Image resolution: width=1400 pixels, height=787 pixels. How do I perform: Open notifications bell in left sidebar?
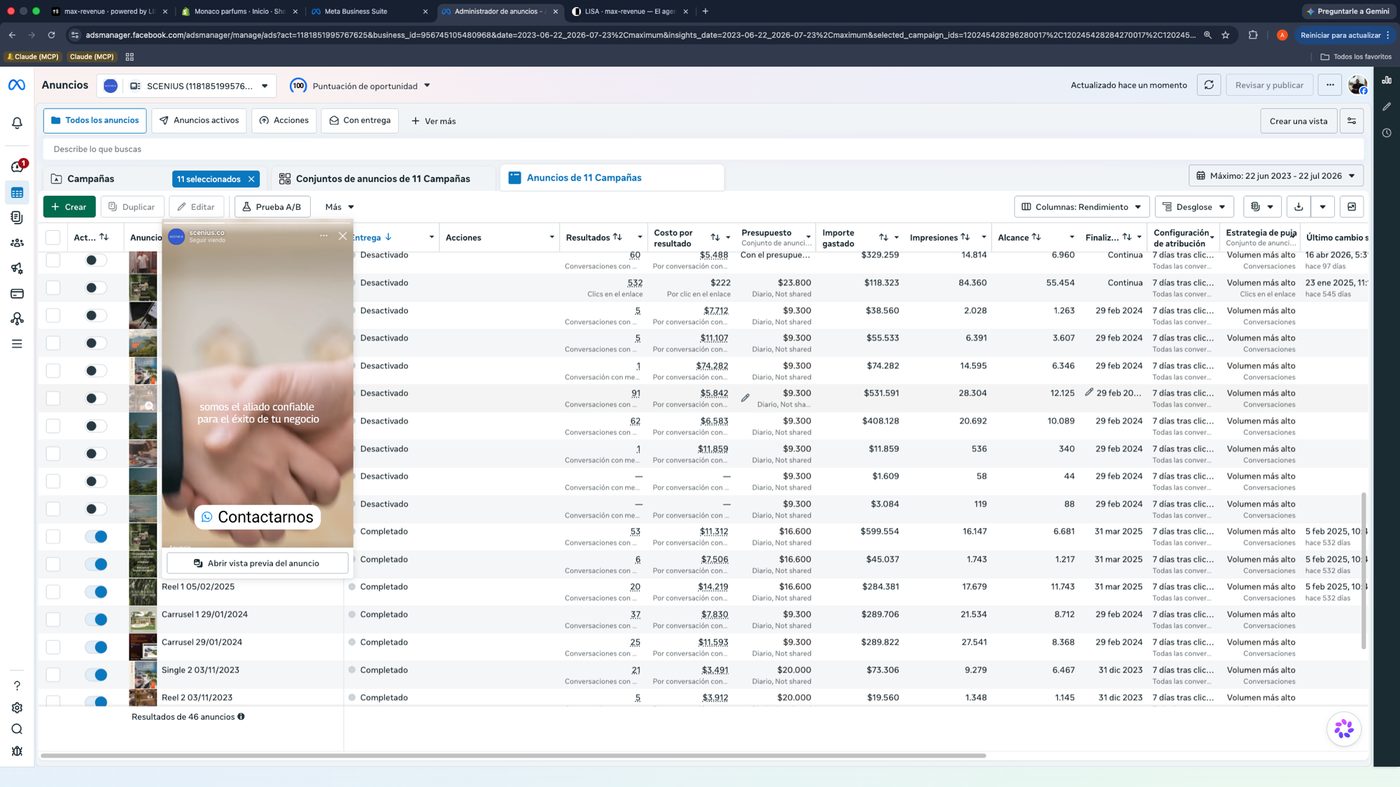point(17,123)
